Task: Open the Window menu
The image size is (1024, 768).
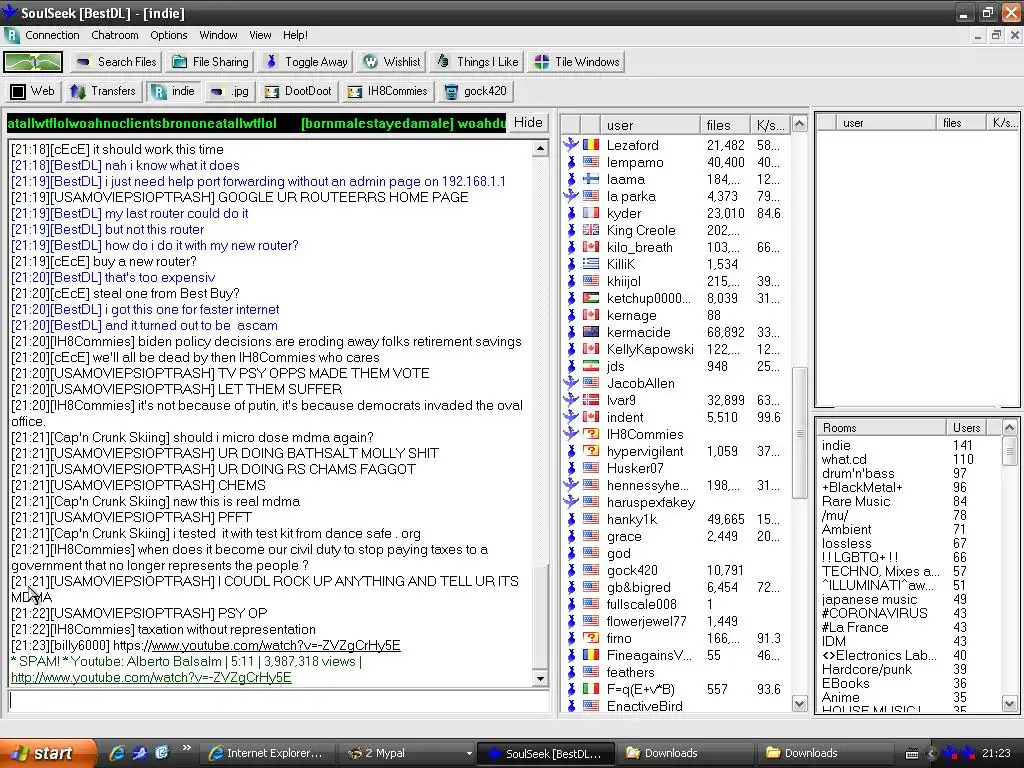Action: coord(218,35)
